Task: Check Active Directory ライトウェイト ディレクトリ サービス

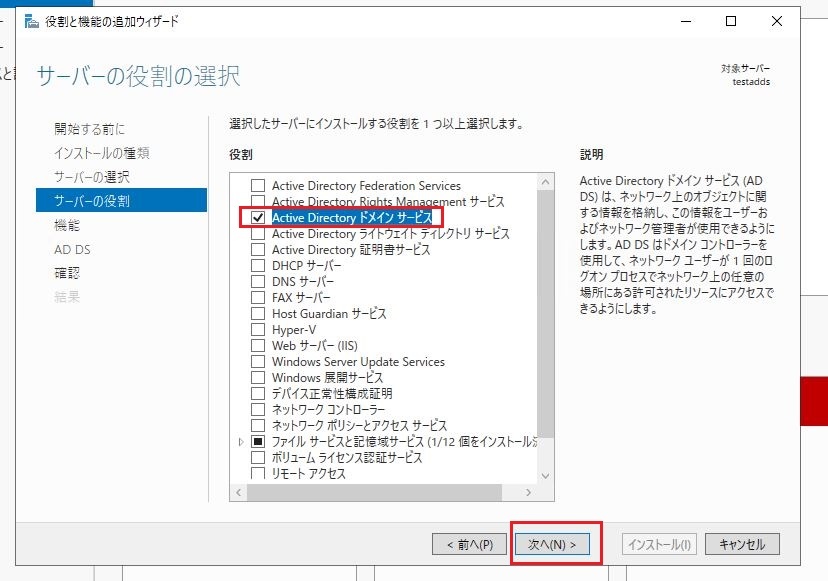Action: click(258, 233)
